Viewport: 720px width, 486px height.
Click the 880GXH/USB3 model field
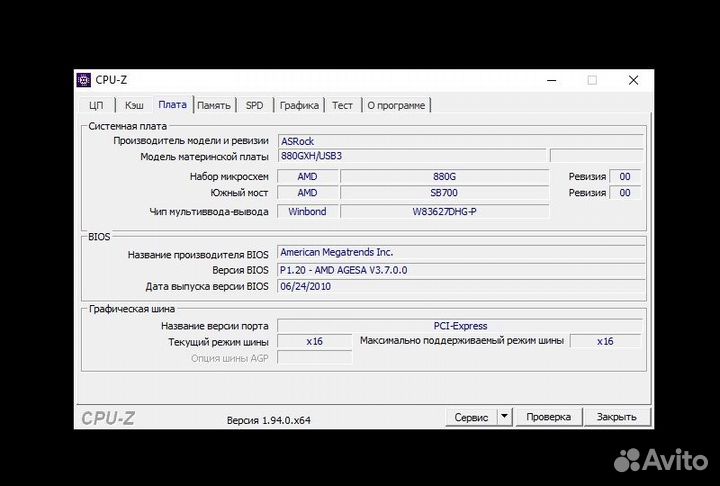coord(412,156)
